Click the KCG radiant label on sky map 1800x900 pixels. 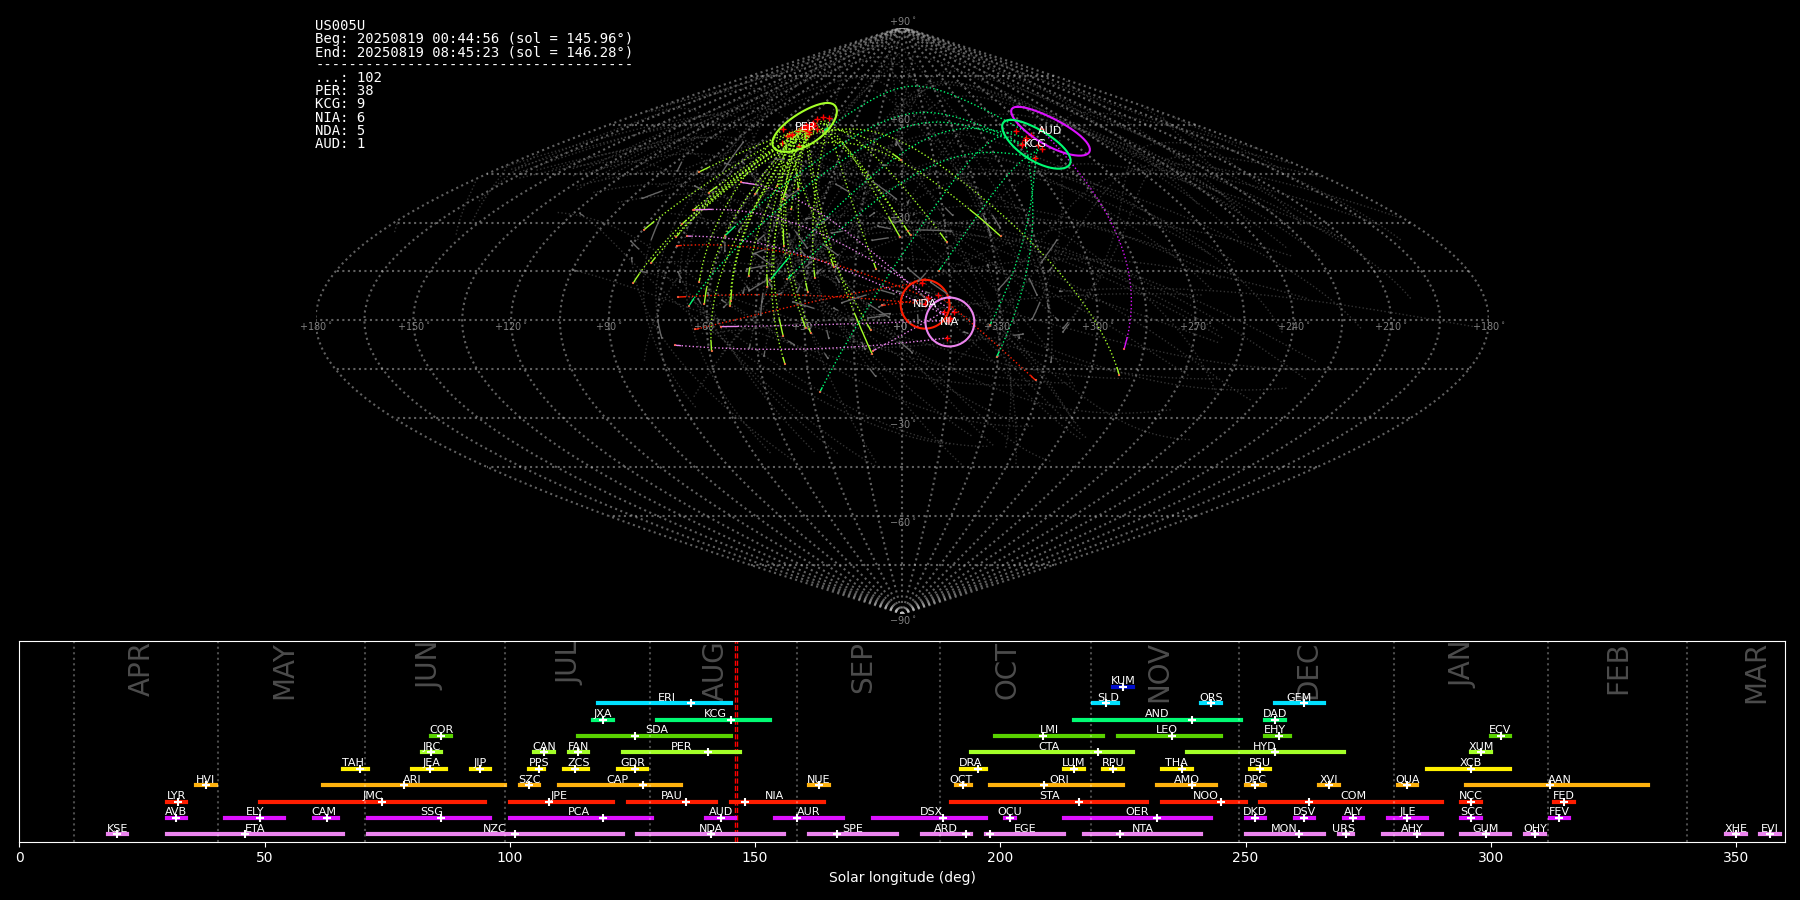tap(1034, 144)
